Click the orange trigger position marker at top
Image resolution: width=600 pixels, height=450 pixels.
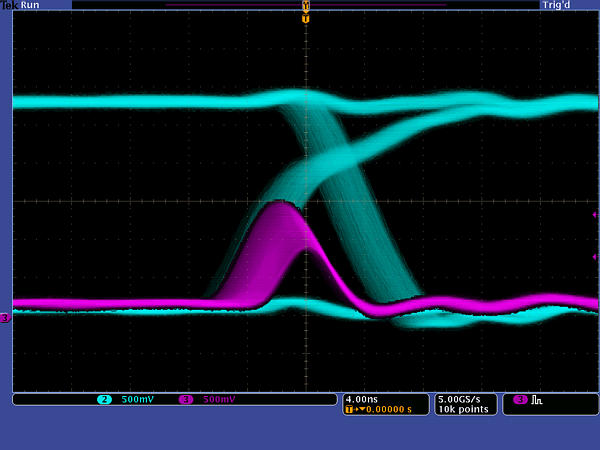[x=306, y=6]
